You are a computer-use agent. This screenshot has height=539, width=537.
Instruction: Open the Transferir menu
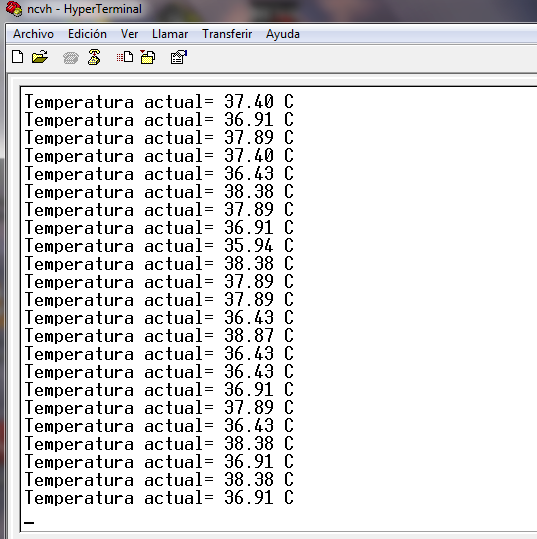point(227,34)
